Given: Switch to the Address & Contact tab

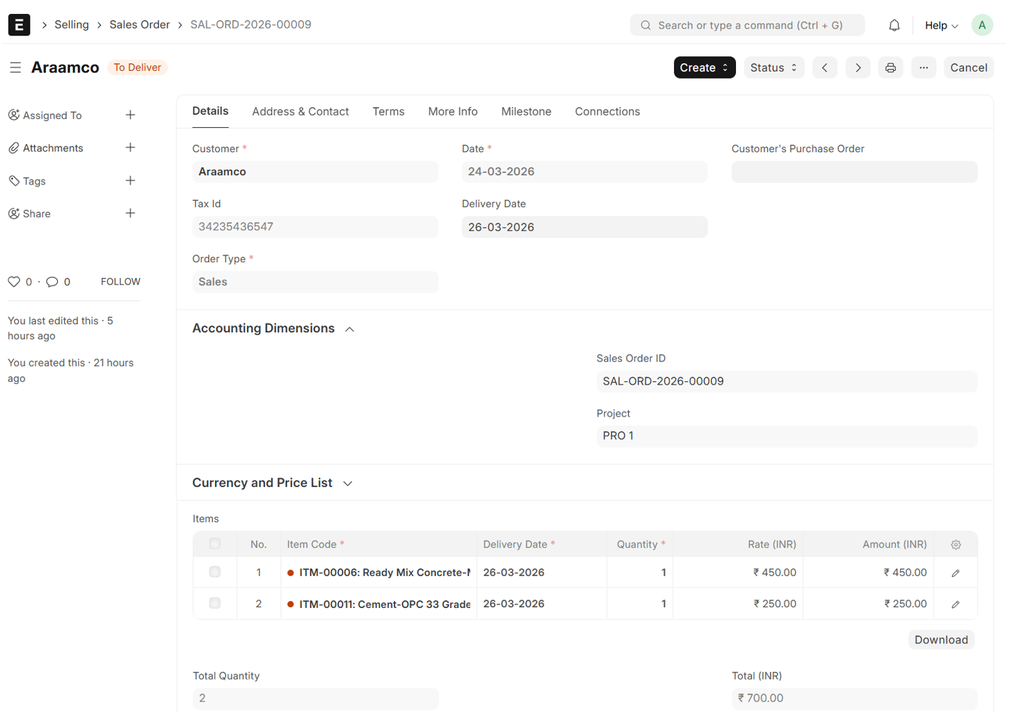Looking at the screenshot, I should [x=300, y=112].
